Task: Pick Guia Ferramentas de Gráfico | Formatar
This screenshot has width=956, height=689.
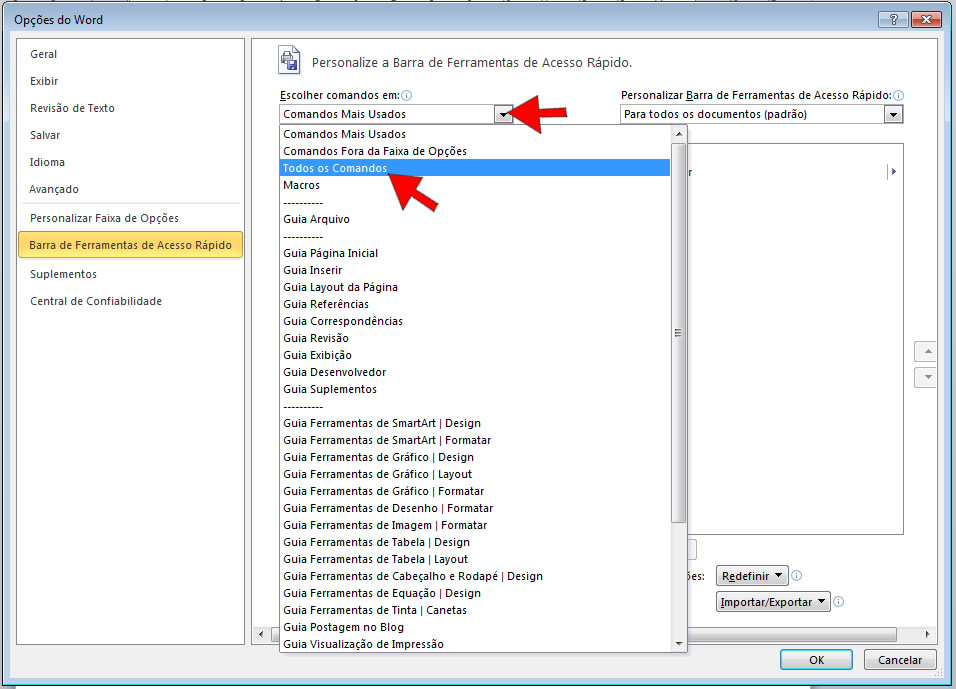Action: pos(475,491)
